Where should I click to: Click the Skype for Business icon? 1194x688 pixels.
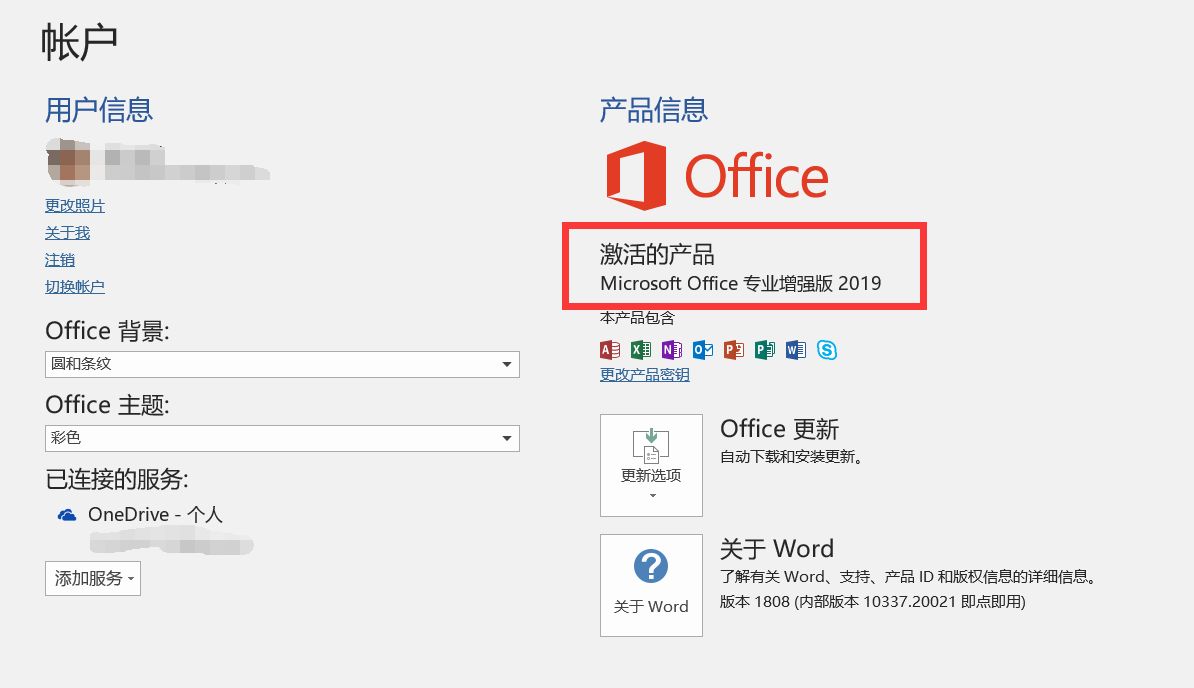tap(827, 349)
